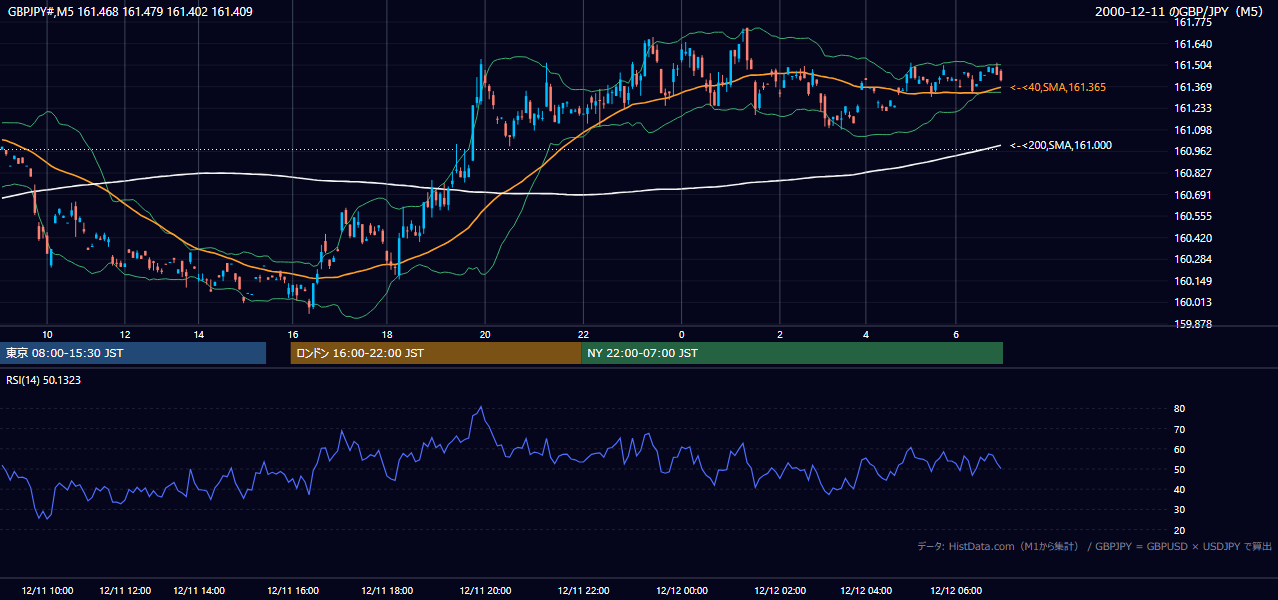The width and height of the screenshot is (1278, 600).
Task: Click price axis value 160.284
Action: [1194, 260]
